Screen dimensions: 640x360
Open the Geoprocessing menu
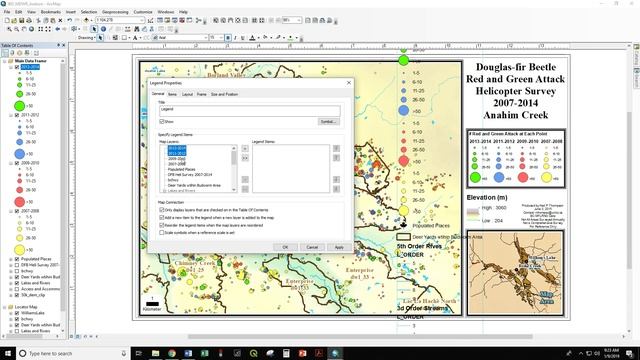coord(115,12)
